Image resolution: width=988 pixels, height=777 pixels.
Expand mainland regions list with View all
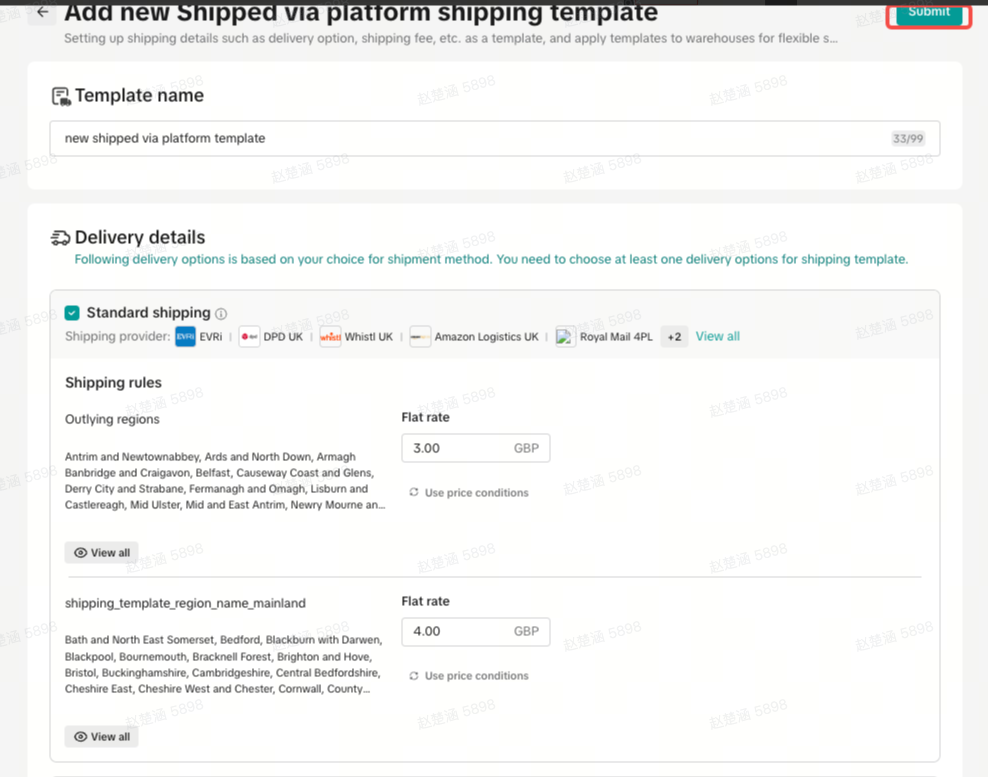click(102, 737)
